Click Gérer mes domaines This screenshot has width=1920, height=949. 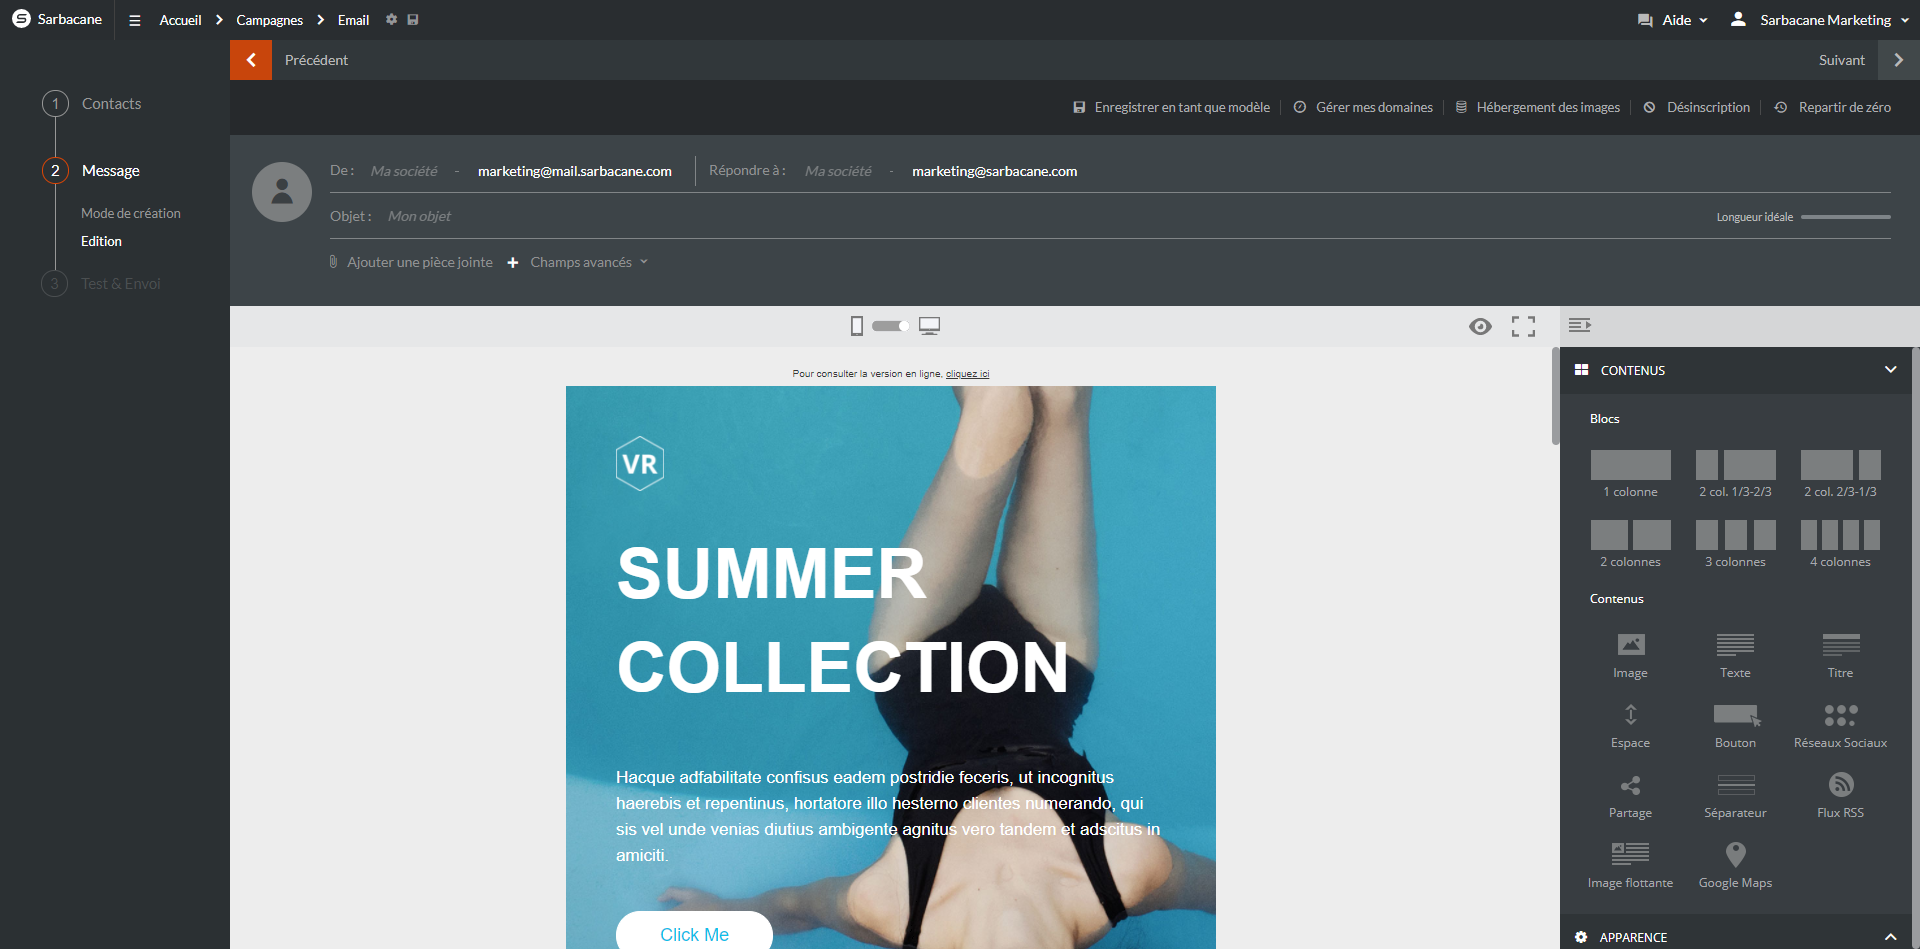click(x=1363, y=107)
